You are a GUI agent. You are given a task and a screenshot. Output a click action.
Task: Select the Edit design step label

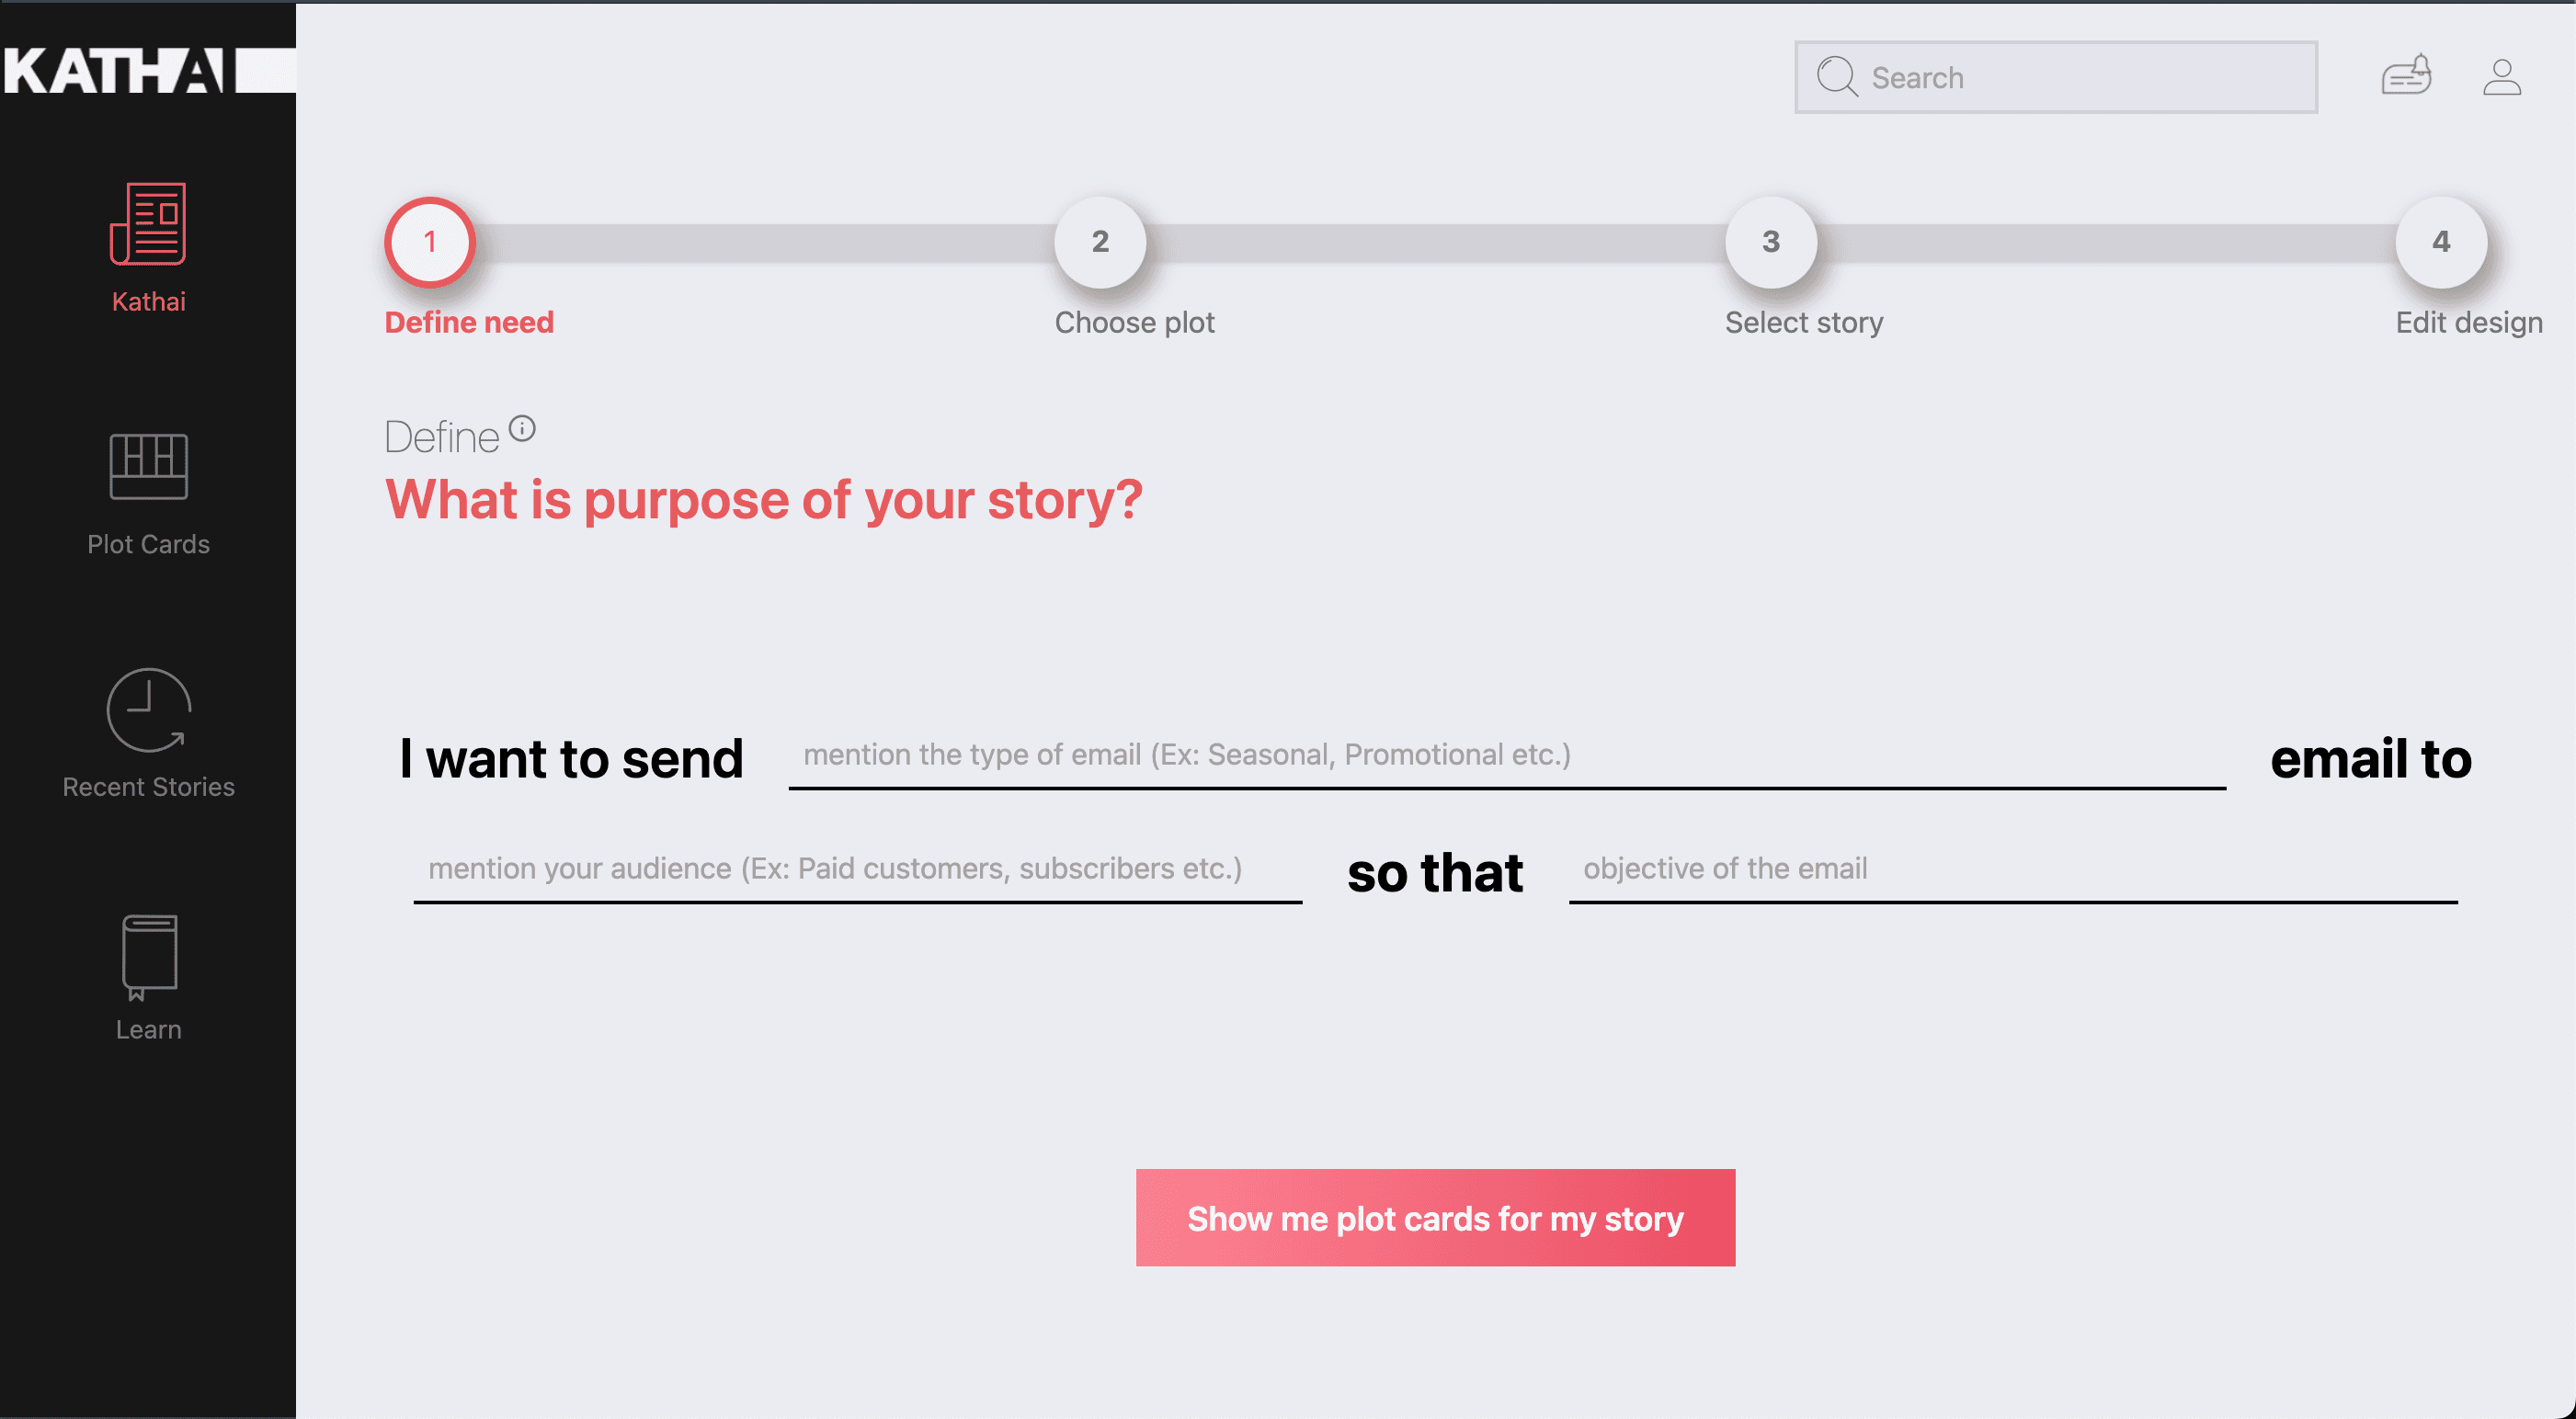pos(2468,323)
